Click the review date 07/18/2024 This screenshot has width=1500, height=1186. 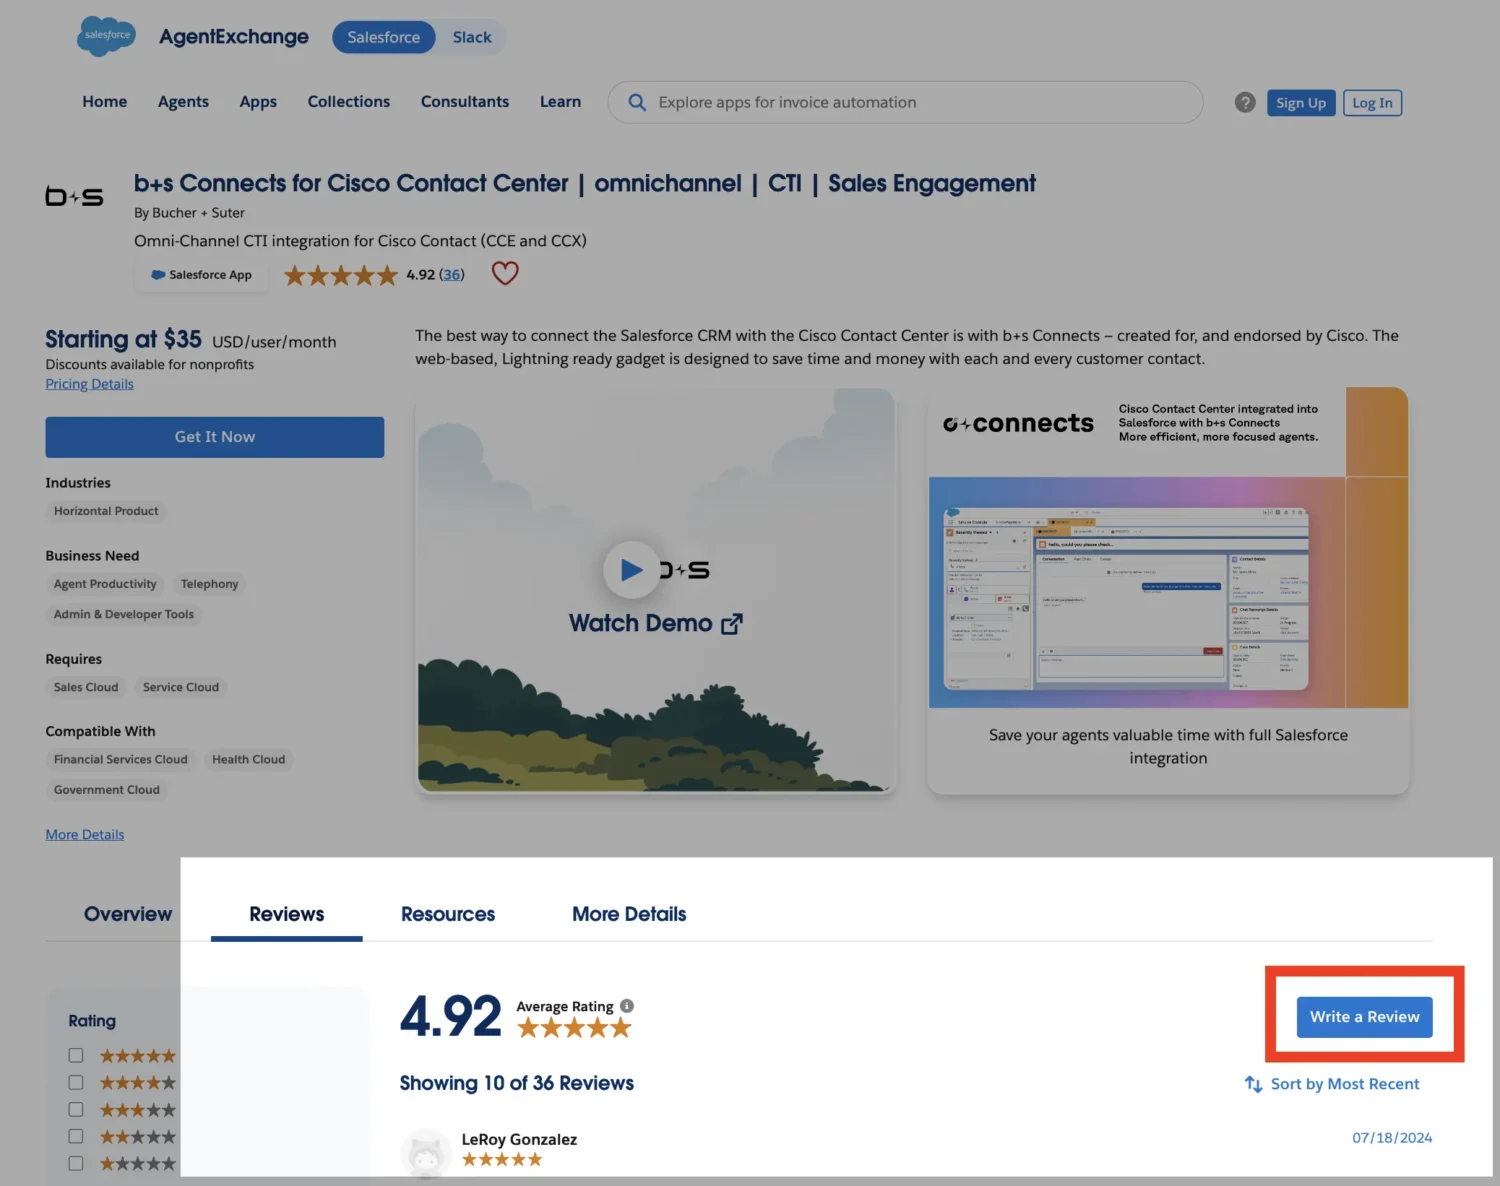click(x=1392, y=1138)
